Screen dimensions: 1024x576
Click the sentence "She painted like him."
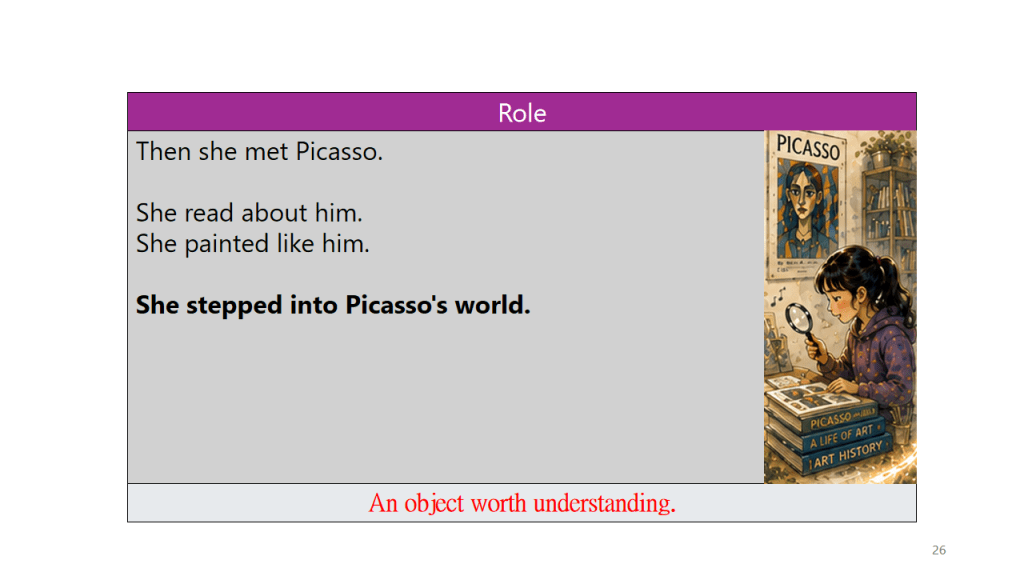(x=253, y=244)
